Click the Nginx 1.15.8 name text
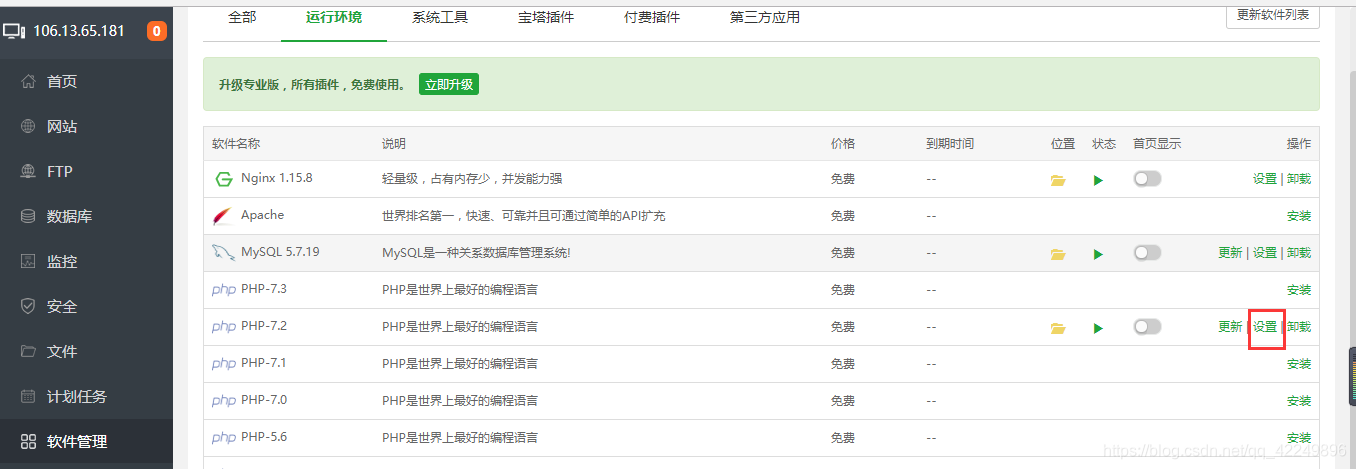This screenshot has width=1356, height=469. click(277, 179)
